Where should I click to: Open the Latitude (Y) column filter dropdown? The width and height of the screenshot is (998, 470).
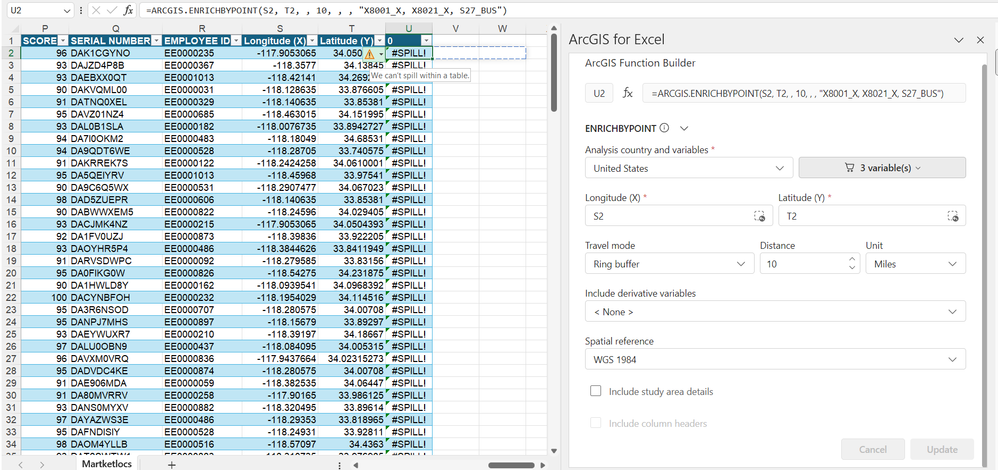point(380,41)
